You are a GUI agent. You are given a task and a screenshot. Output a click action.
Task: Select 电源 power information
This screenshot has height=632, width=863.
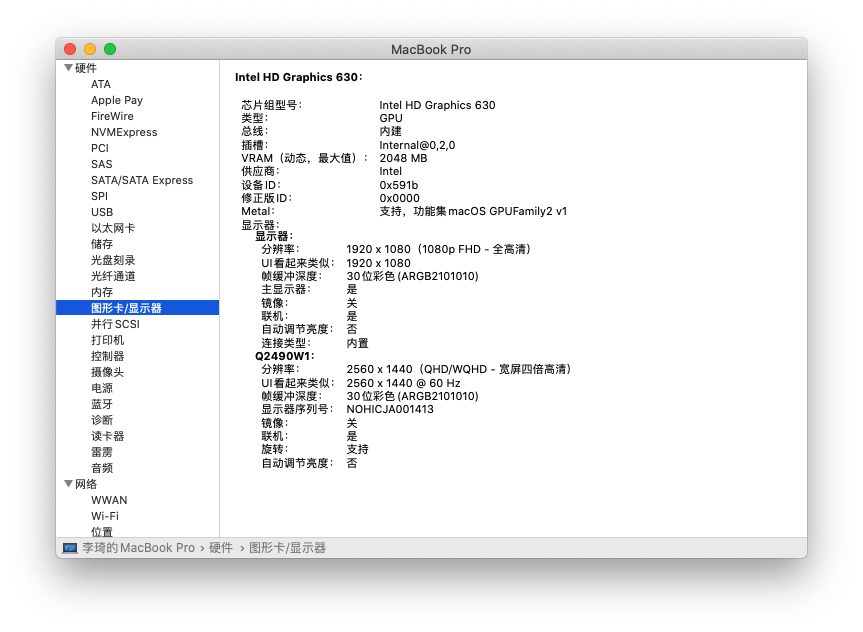pos(101,388)
